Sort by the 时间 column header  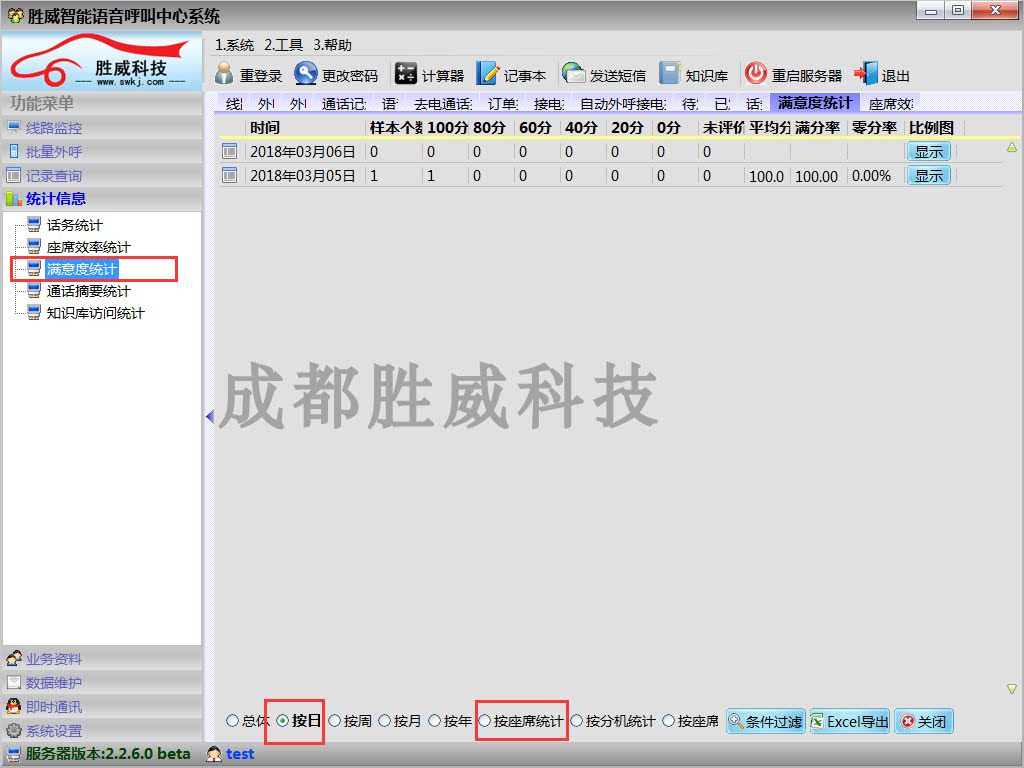[x=305, y=127]
